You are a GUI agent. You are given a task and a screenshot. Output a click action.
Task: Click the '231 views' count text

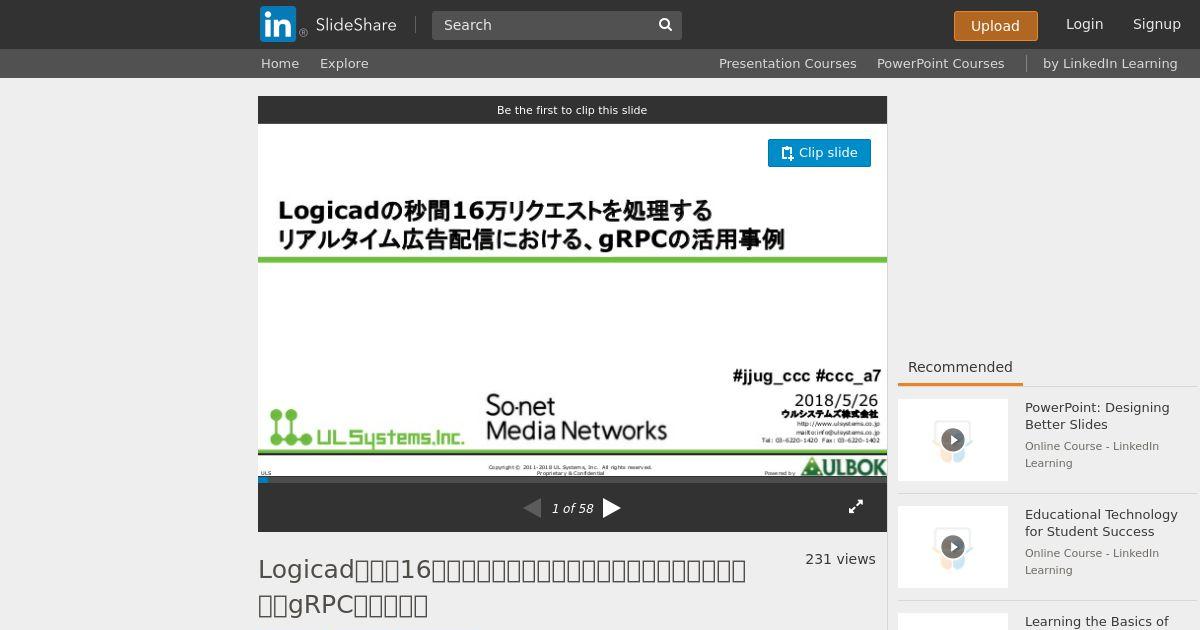pyautogui.click(x=840, y=559)
